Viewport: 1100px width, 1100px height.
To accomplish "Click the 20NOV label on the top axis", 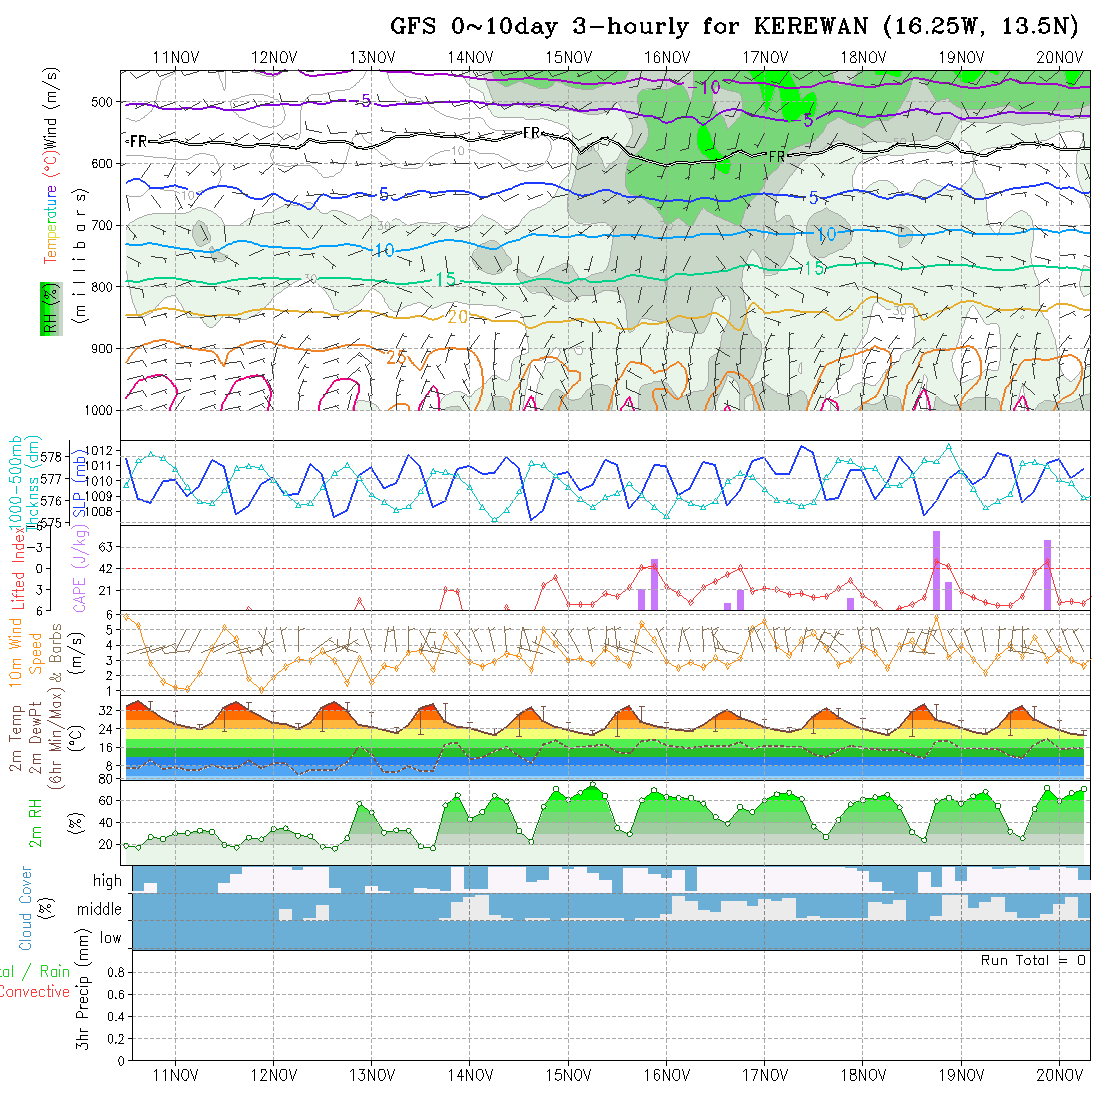I will [x=1058, y=57].
